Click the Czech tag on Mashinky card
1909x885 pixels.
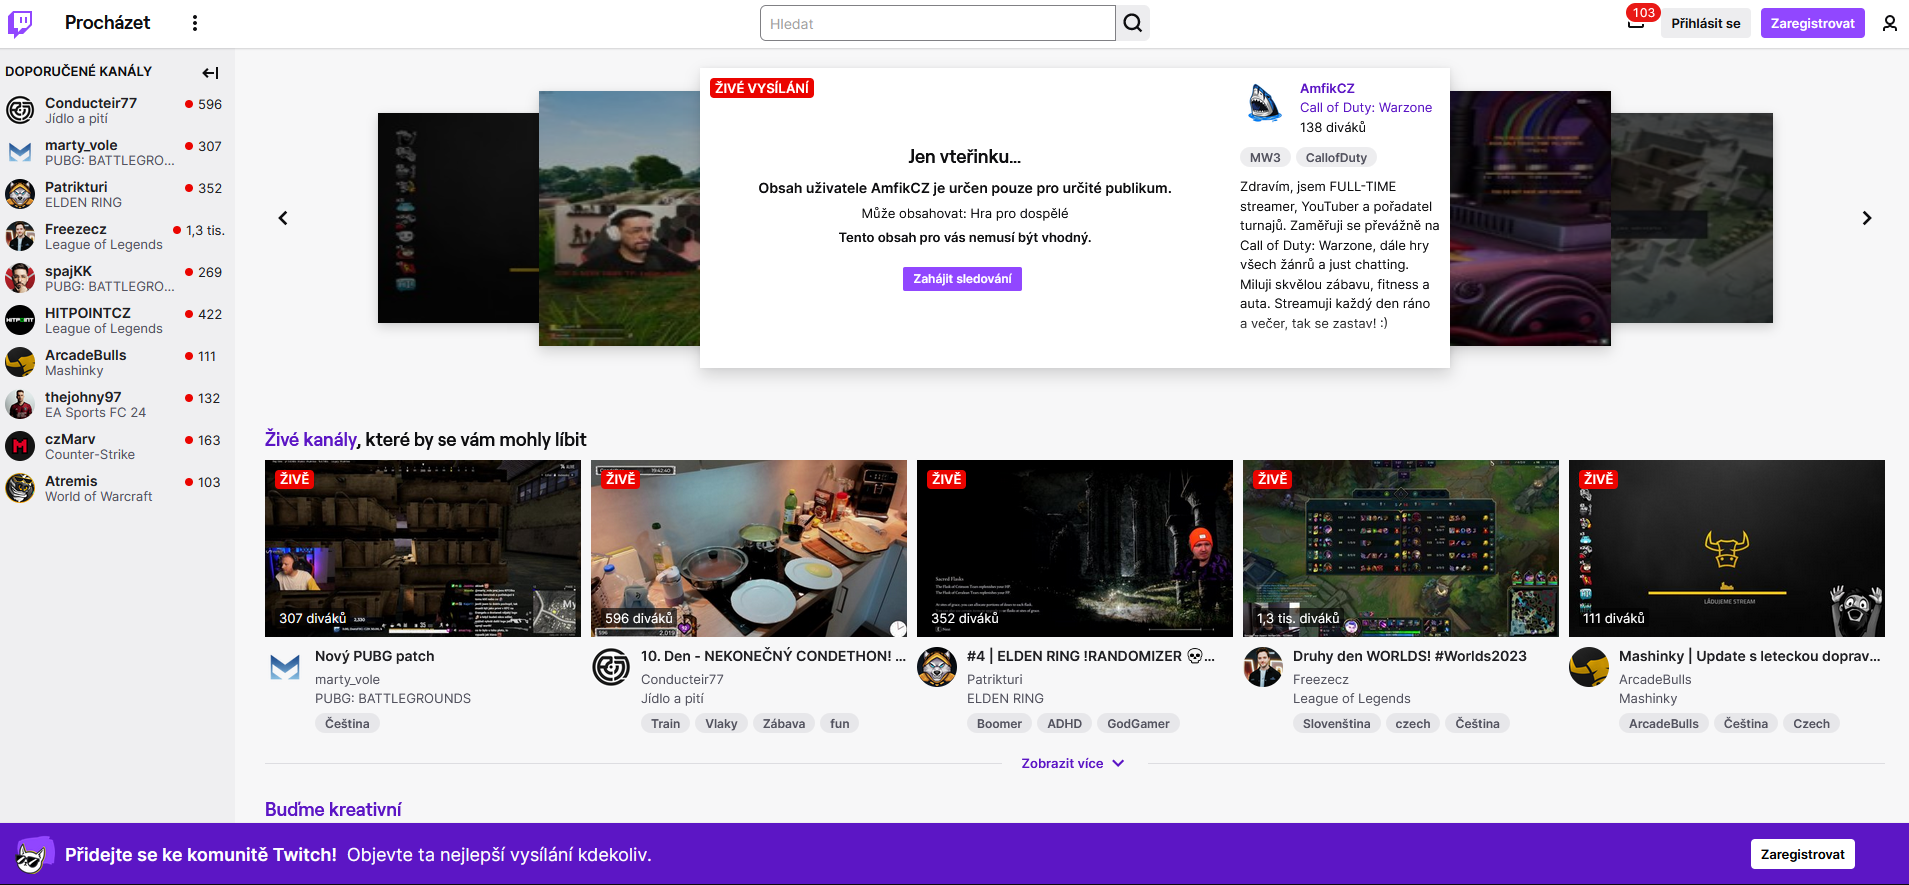coord(1811,723)
